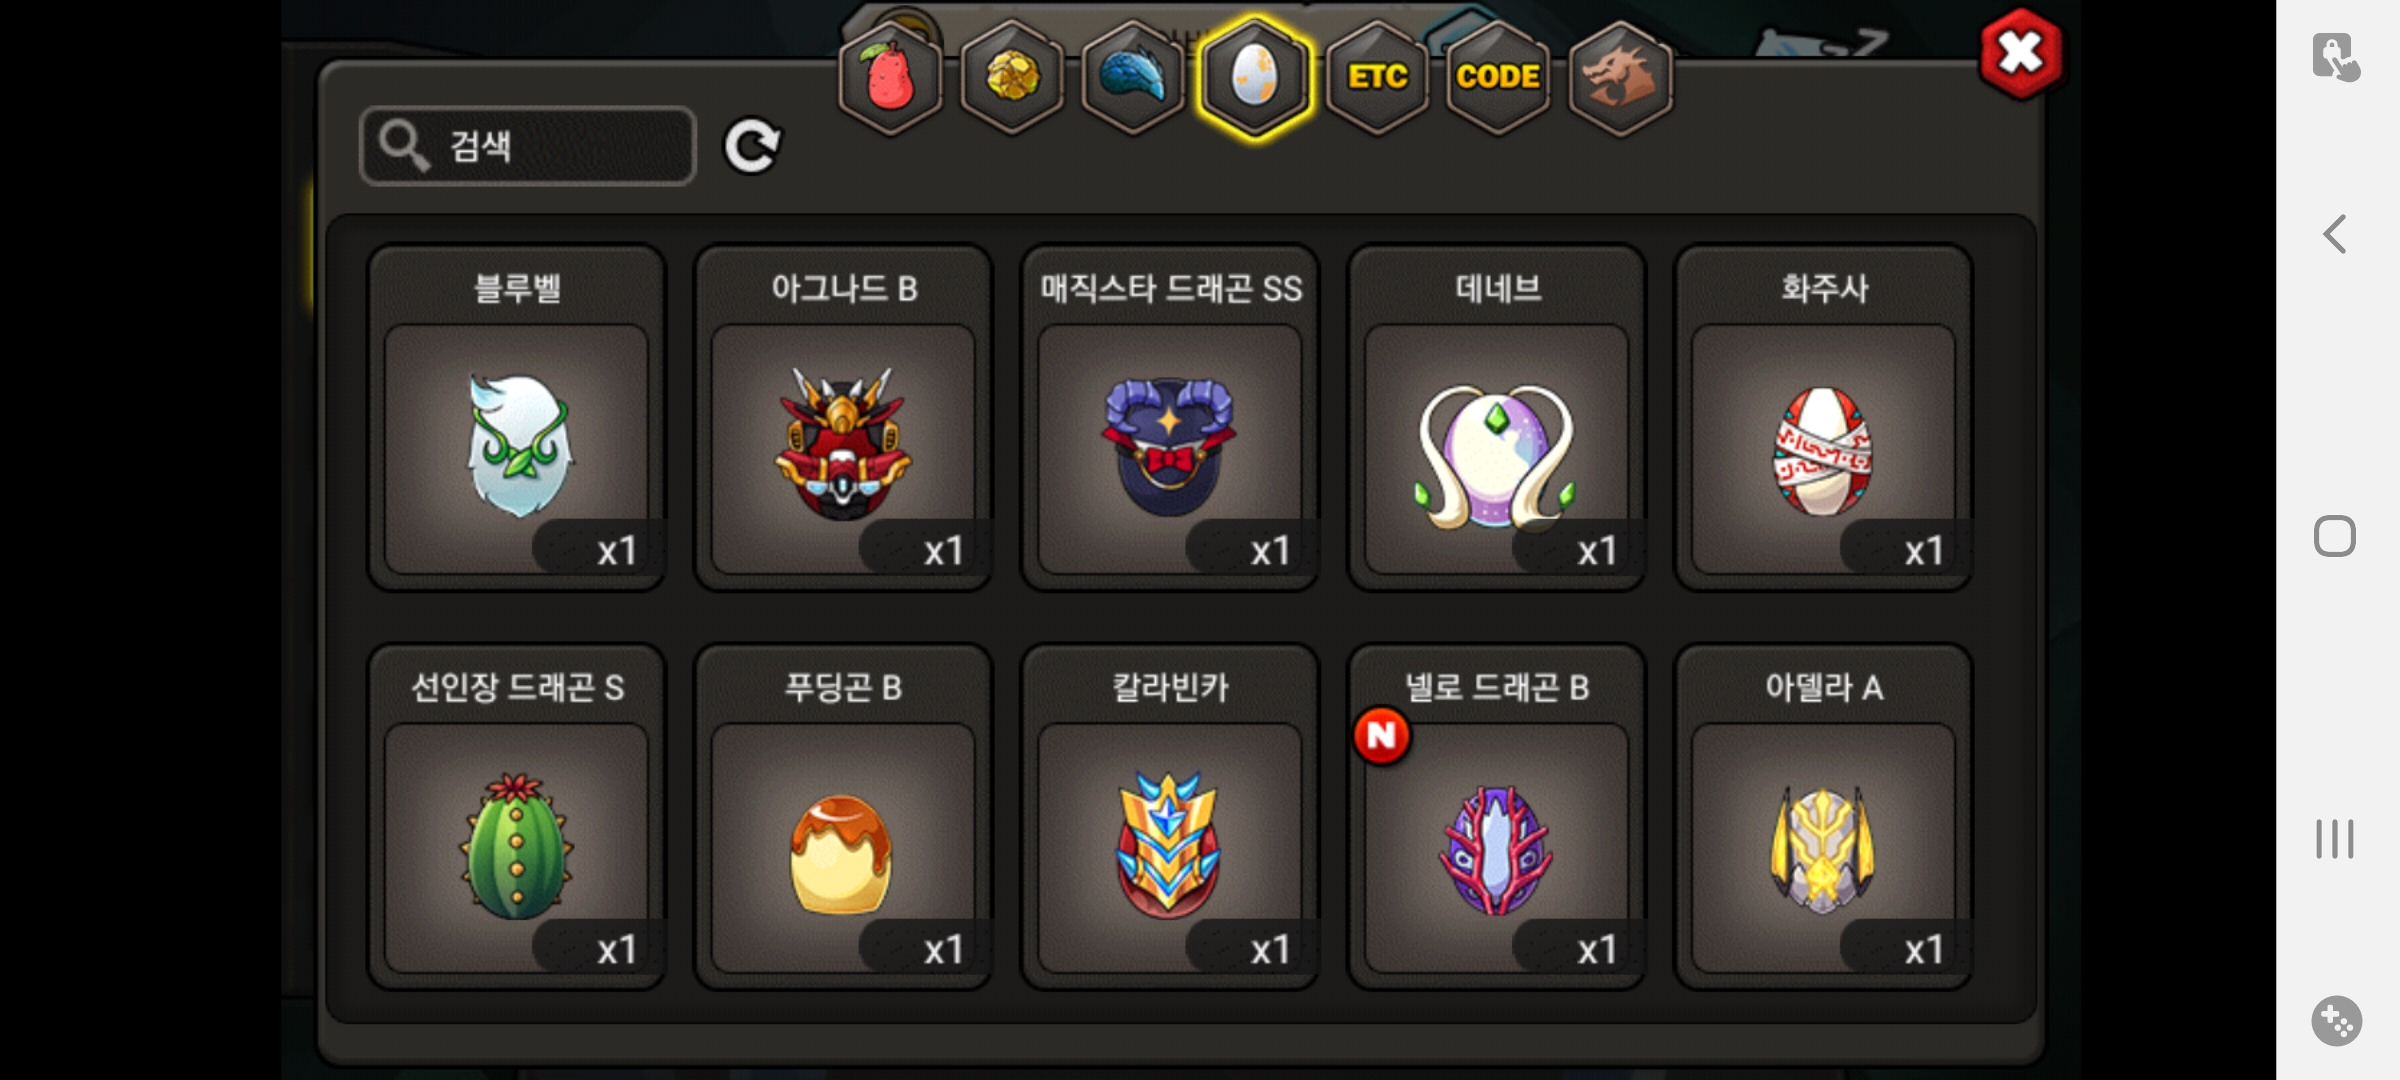Focus the 검색 search field
The height and width of the screenshot is (1080, 2400).
(528, 146)
